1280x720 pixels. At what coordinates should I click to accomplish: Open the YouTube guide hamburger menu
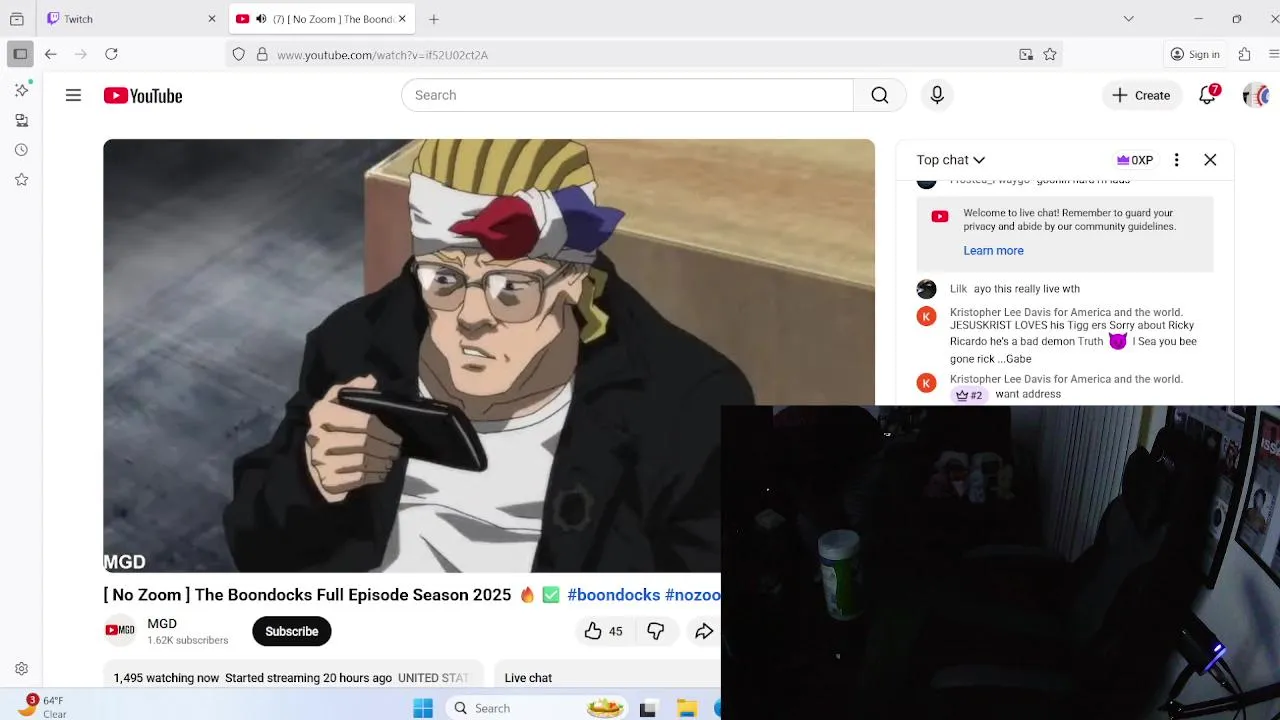click(73, 95)
